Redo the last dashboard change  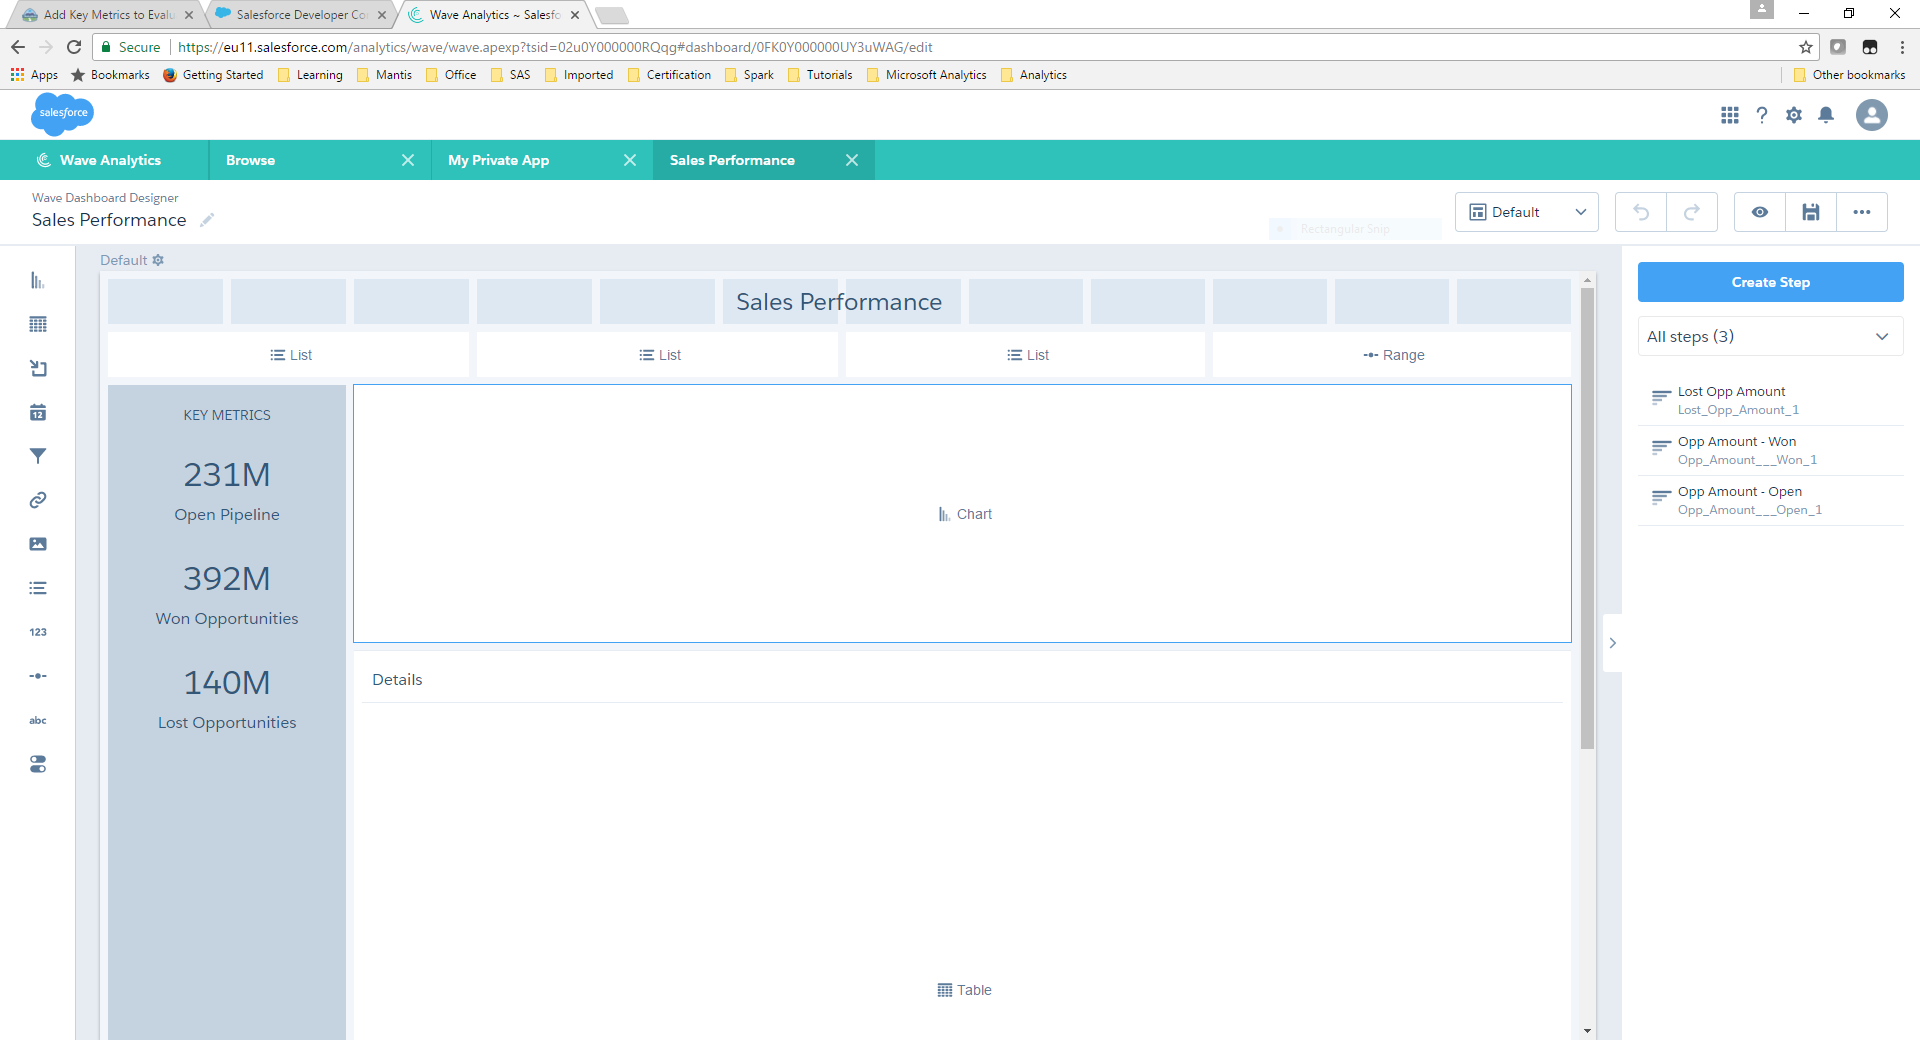(x=1692, y=212)
